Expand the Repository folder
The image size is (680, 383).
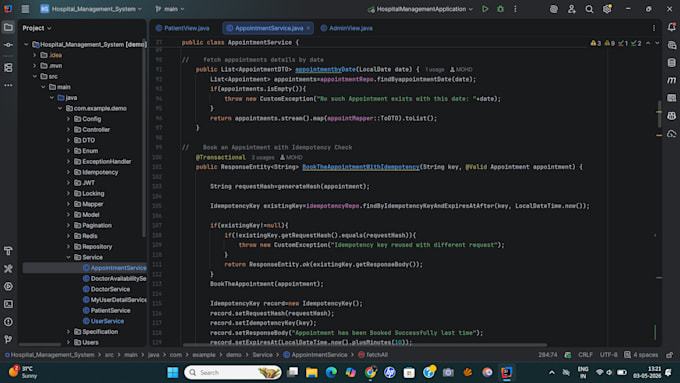tap(68, 246)
